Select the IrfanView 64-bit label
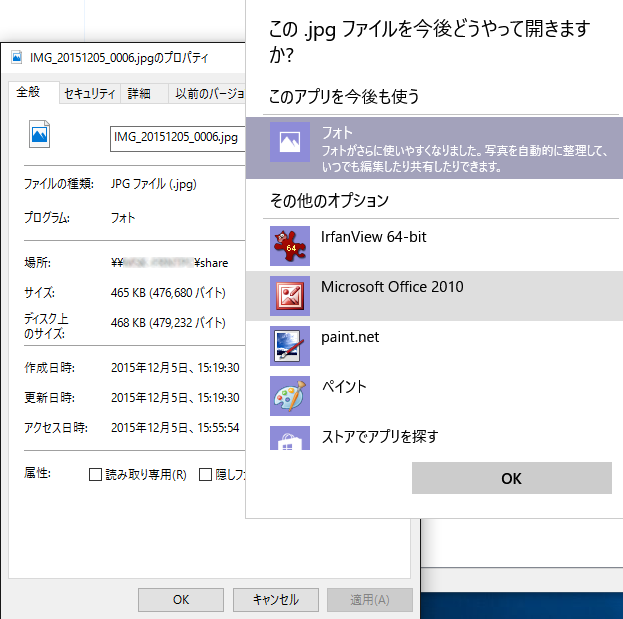This screenshot has height=619, width=623. tap(373, 237)
